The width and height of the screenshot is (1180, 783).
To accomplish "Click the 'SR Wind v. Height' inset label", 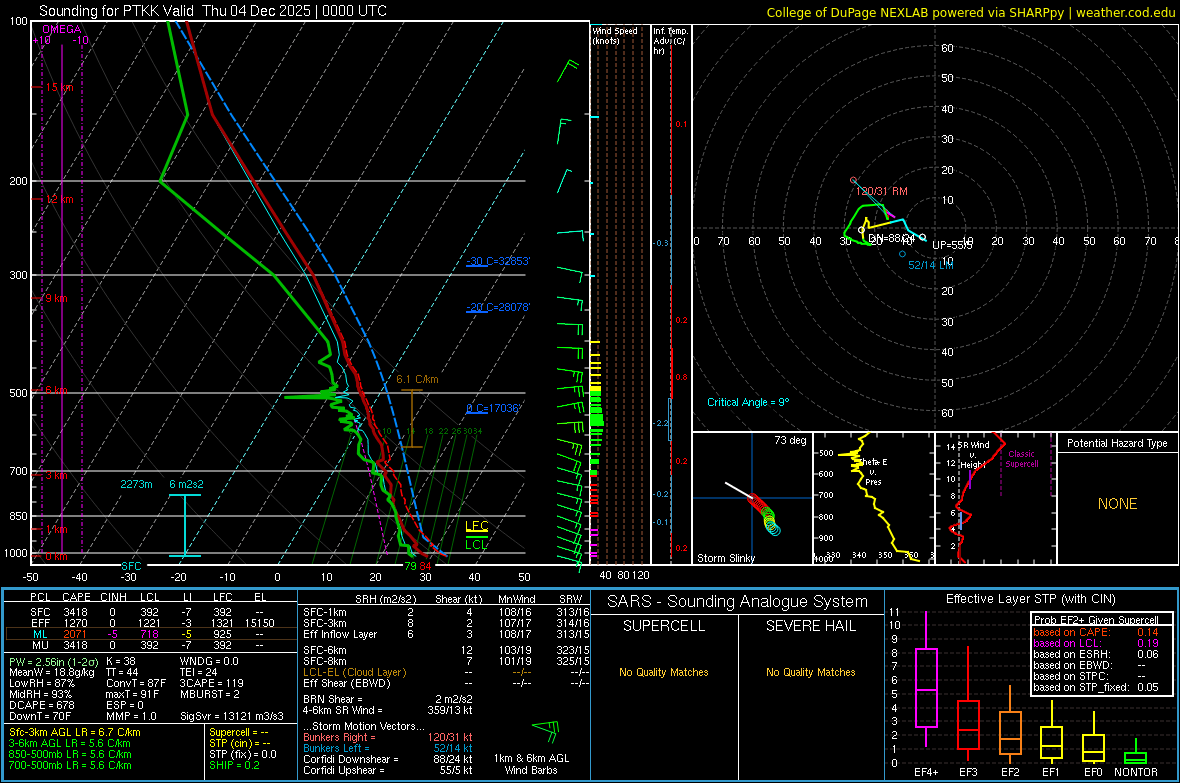I will click(973, 455).
